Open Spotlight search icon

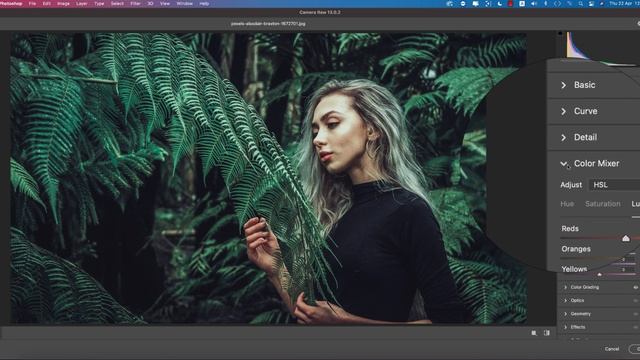(x=581, y=4)
